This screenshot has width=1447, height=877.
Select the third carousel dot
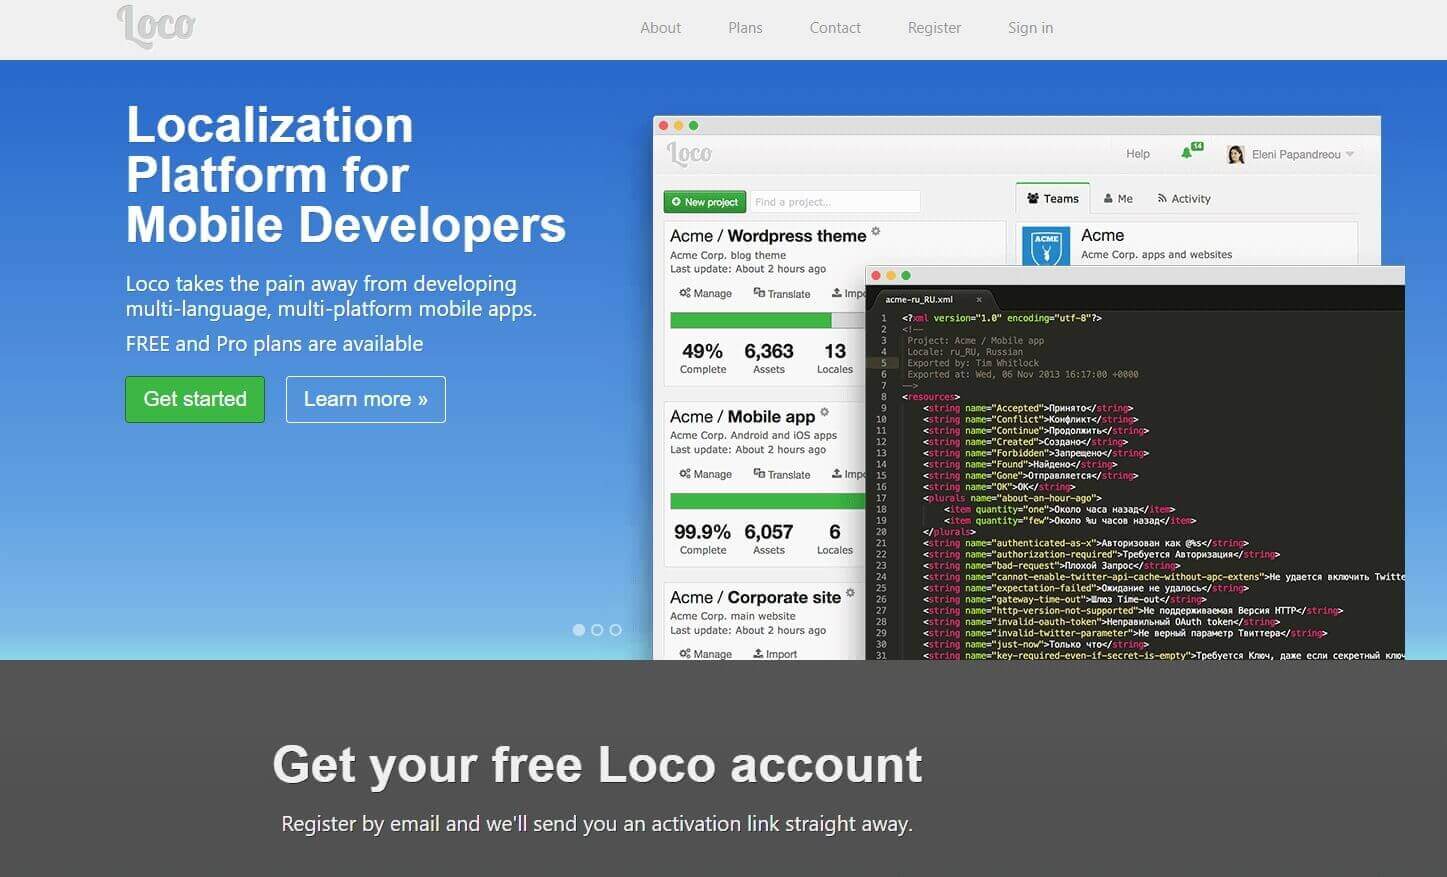click(615, 630)
